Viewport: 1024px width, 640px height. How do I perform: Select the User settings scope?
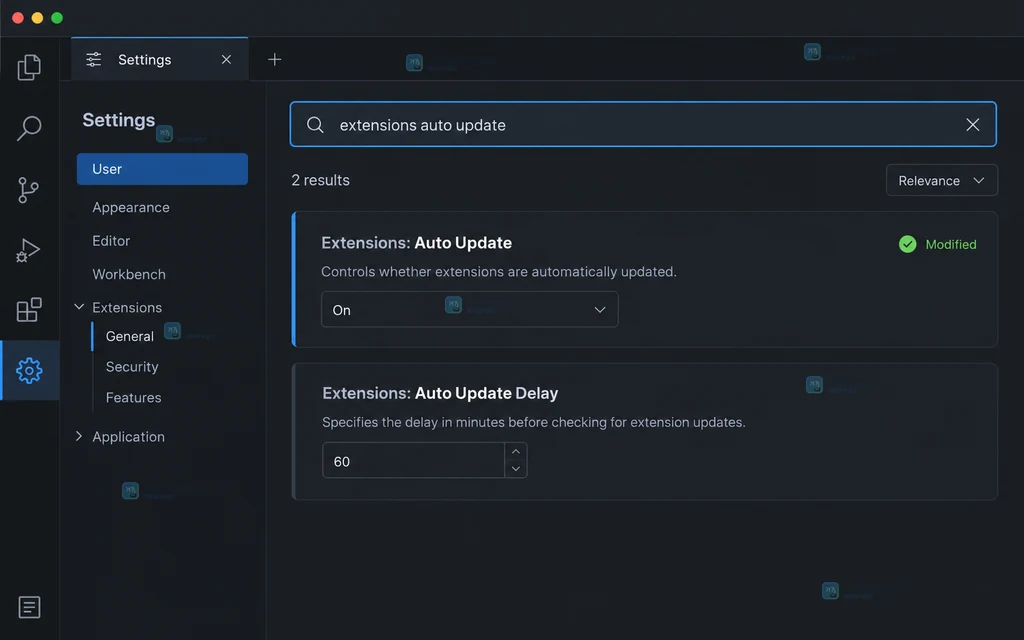162,169
